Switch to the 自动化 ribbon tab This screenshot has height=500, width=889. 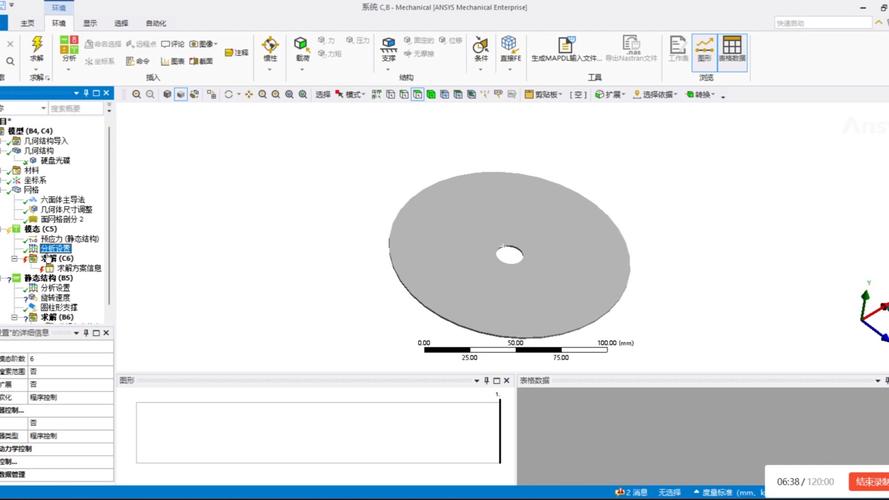coord(156,23)
